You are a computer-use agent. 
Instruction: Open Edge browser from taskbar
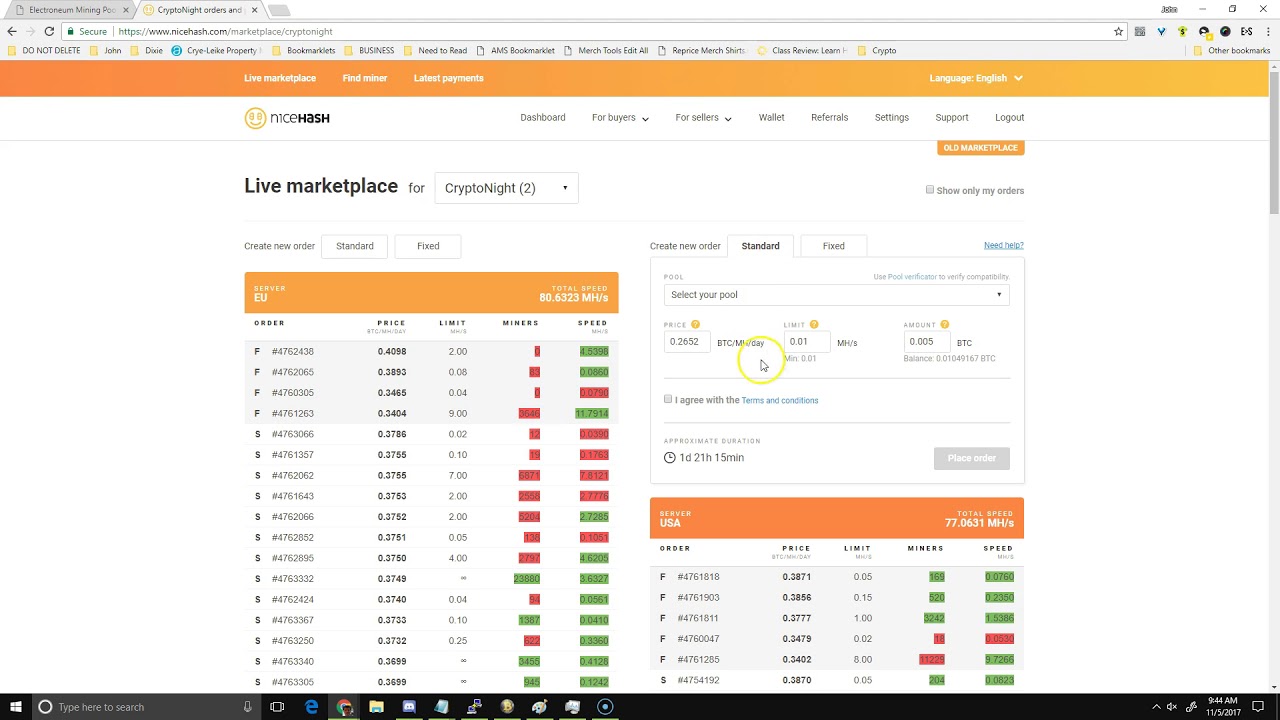pyautogui.click(x=311, y=707)
